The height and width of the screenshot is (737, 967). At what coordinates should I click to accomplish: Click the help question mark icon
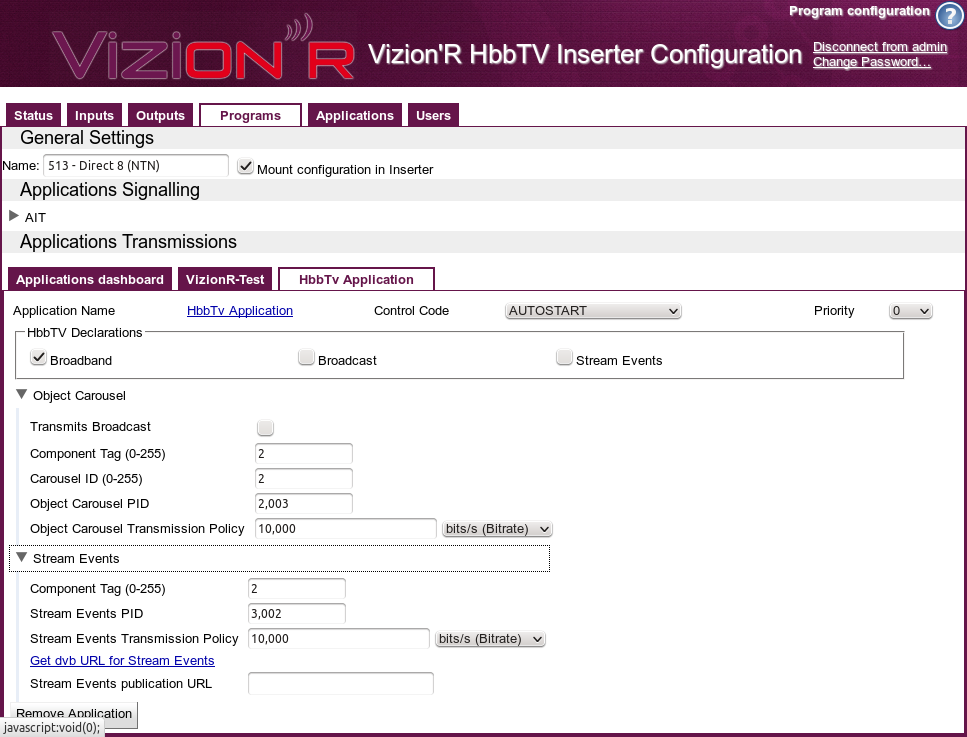point(948,17)
